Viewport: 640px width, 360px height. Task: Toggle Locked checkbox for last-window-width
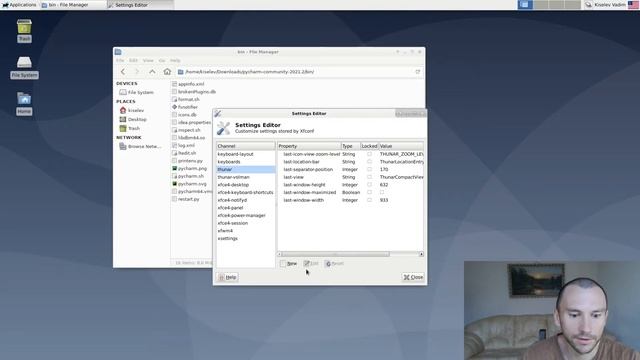click(369, 200)
